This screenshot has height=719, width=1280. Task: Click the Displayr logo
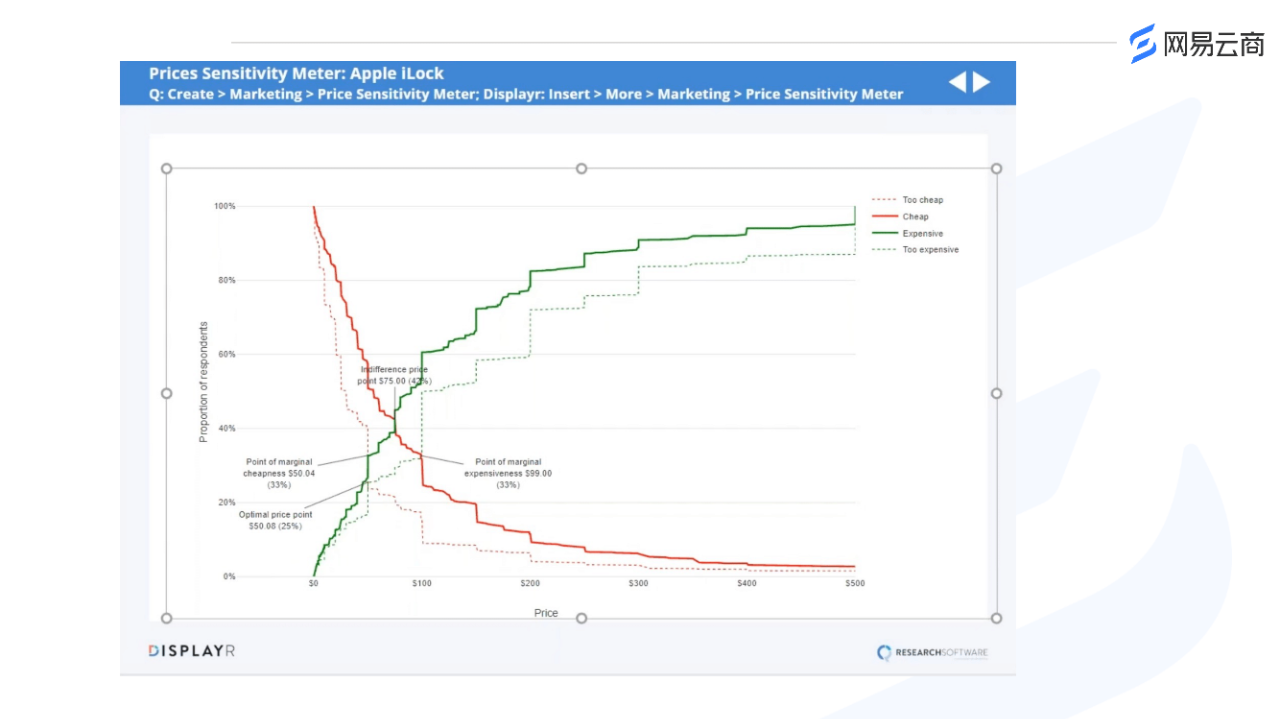pos(192,651)
